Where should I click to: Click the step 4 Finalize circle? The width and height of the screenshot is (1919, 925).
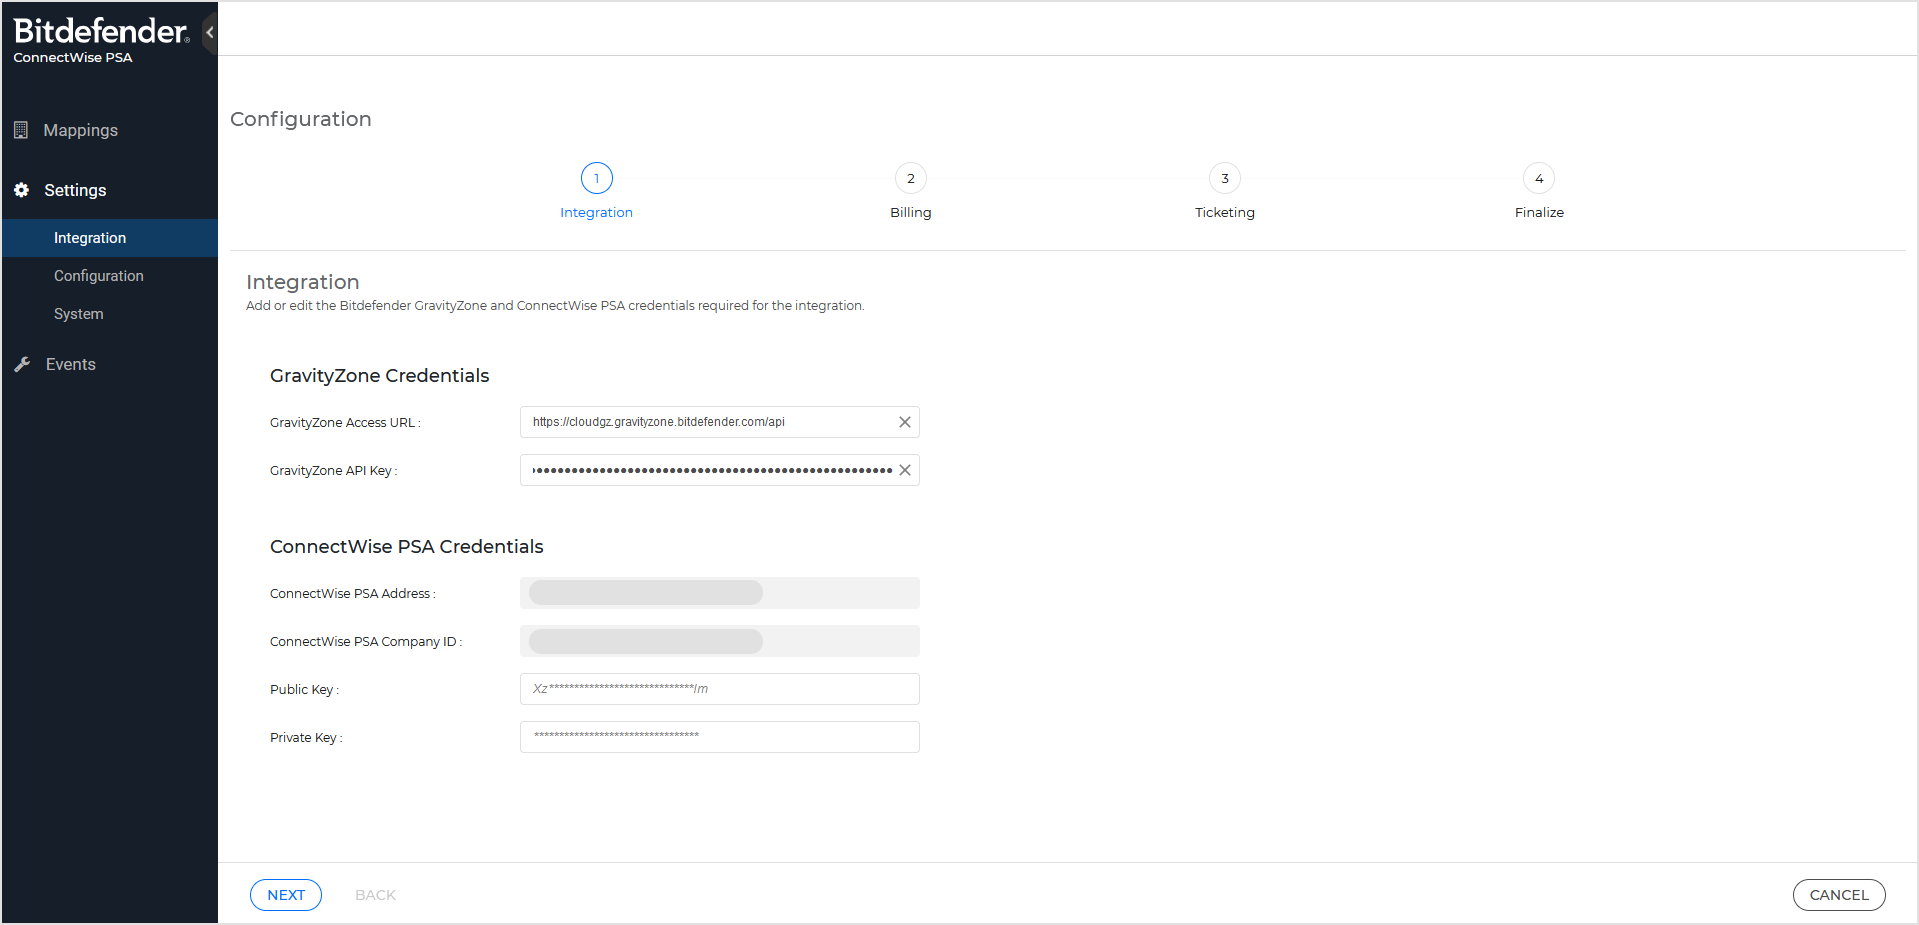point(1538,178)
